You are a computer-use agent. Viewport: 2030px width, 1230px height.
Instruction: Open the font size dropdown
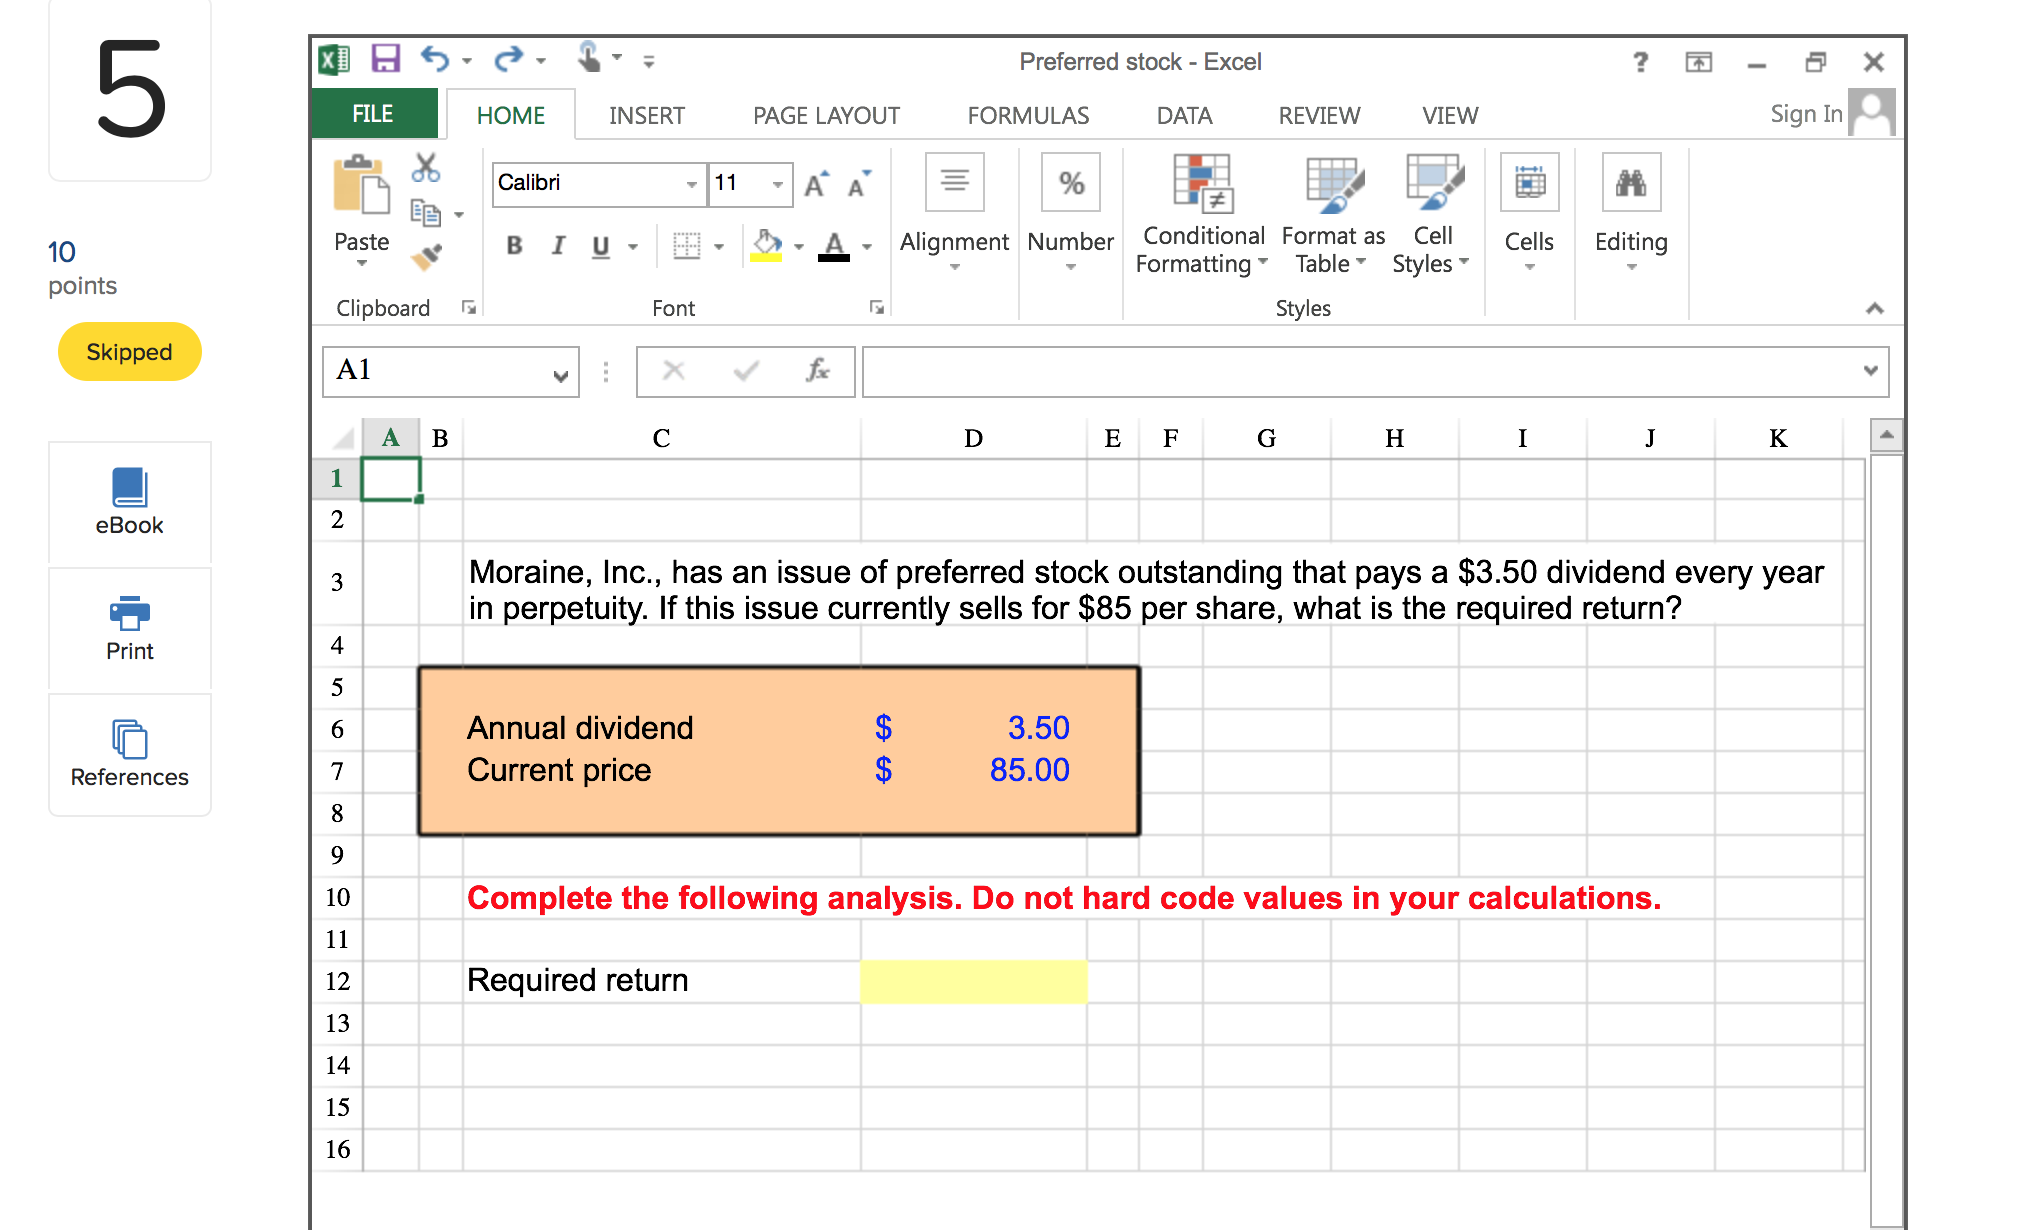tap(779, 184)
